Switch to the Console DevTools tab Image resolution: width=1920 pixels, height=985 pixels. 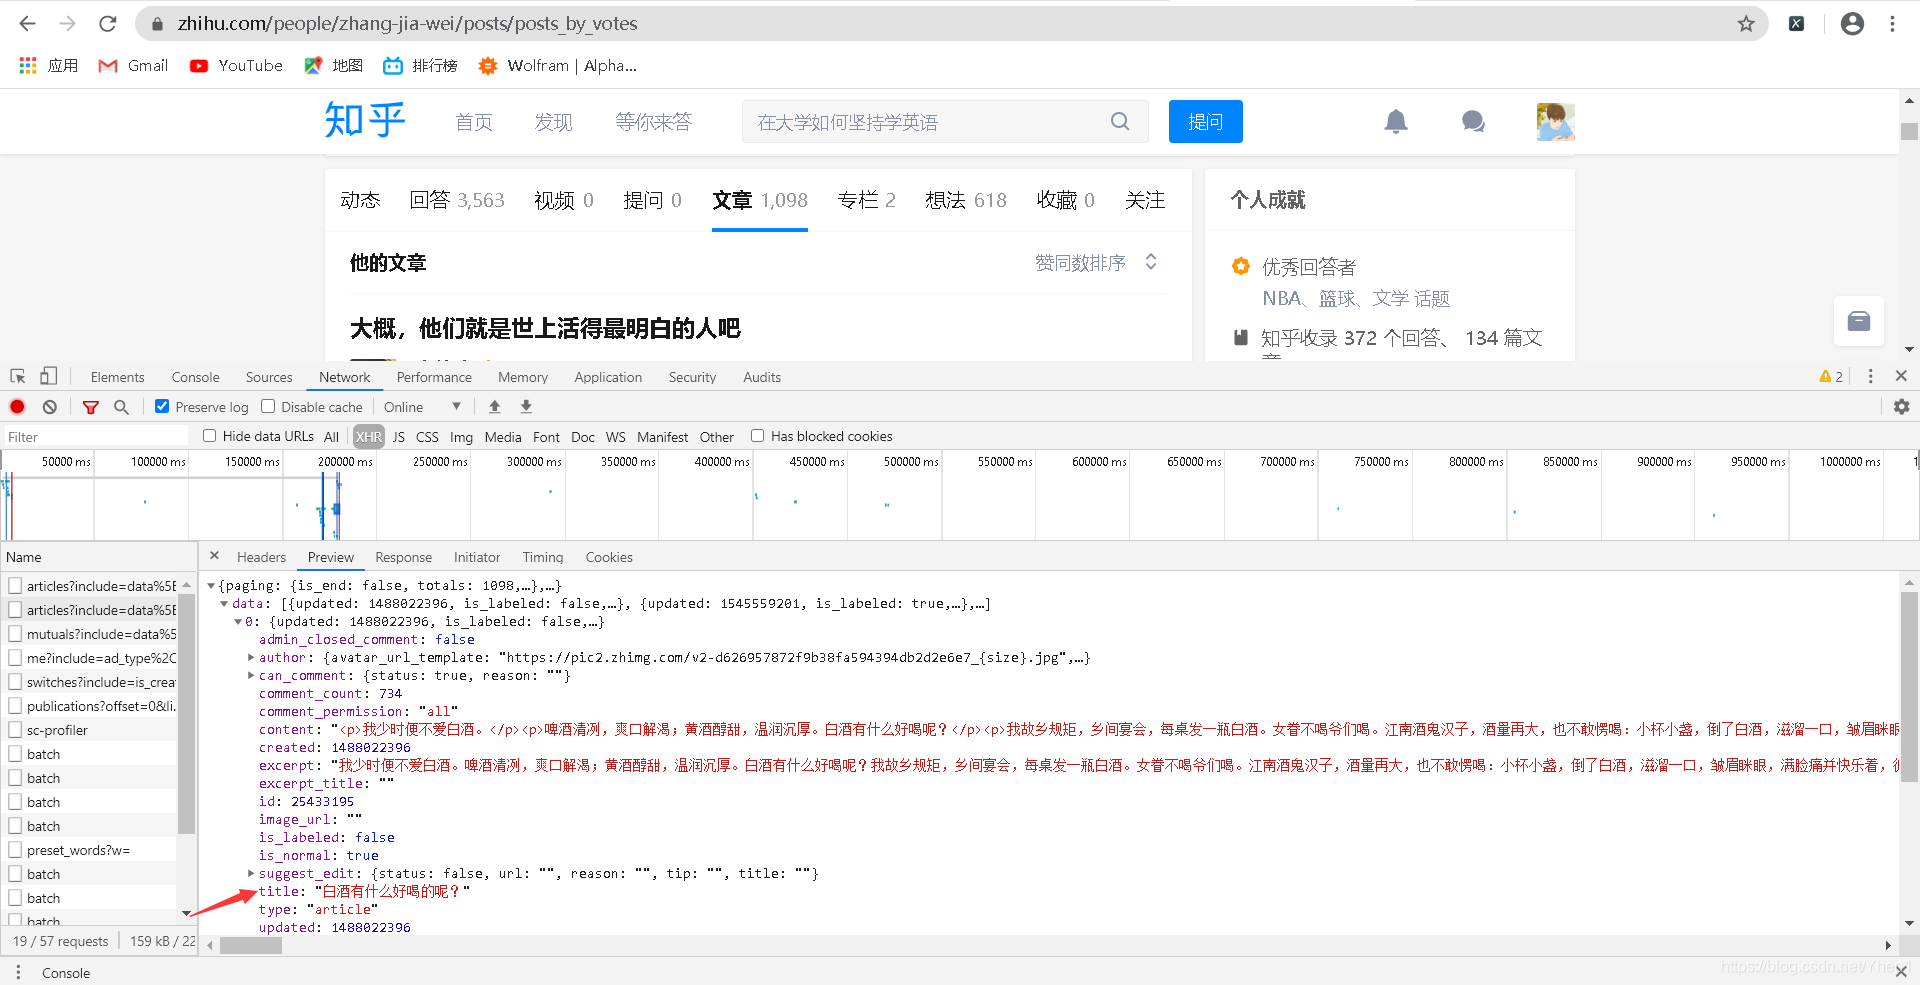(x=195, y=377)
